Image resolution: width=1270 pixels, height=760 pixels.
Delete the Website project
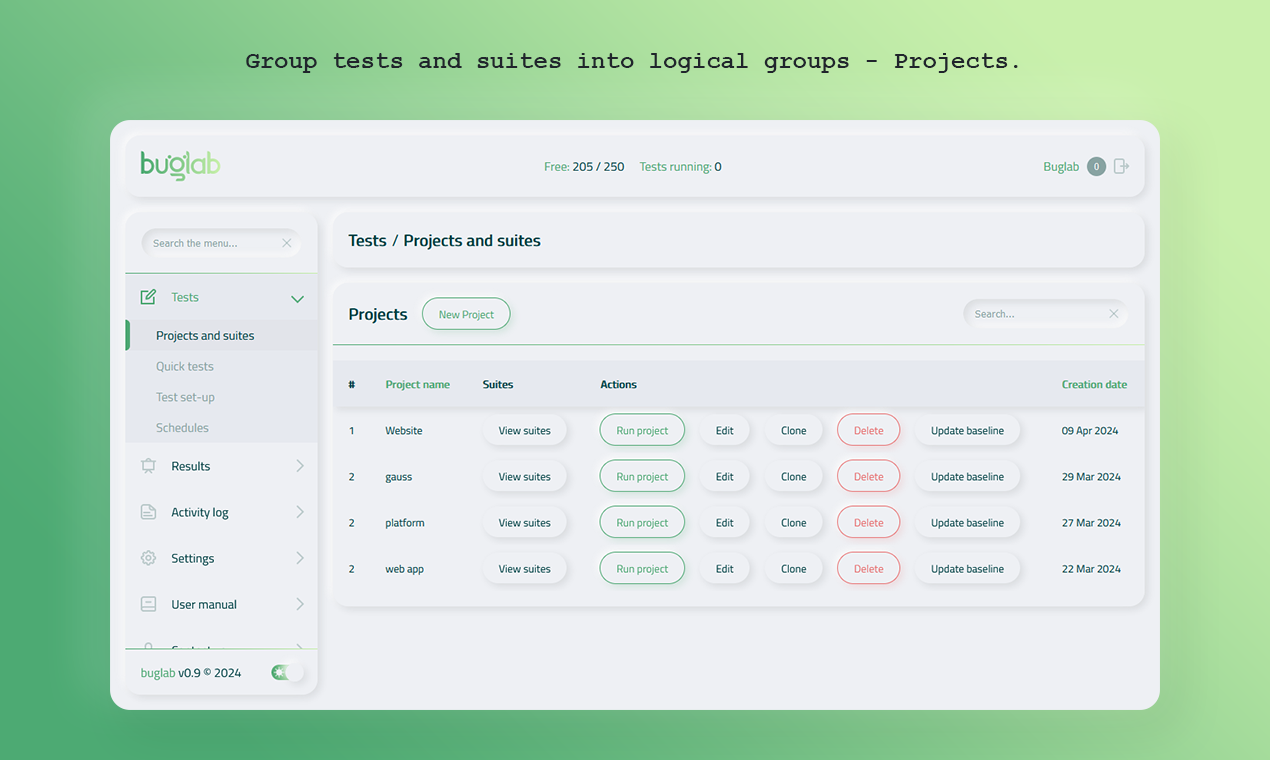coord(868,430)
